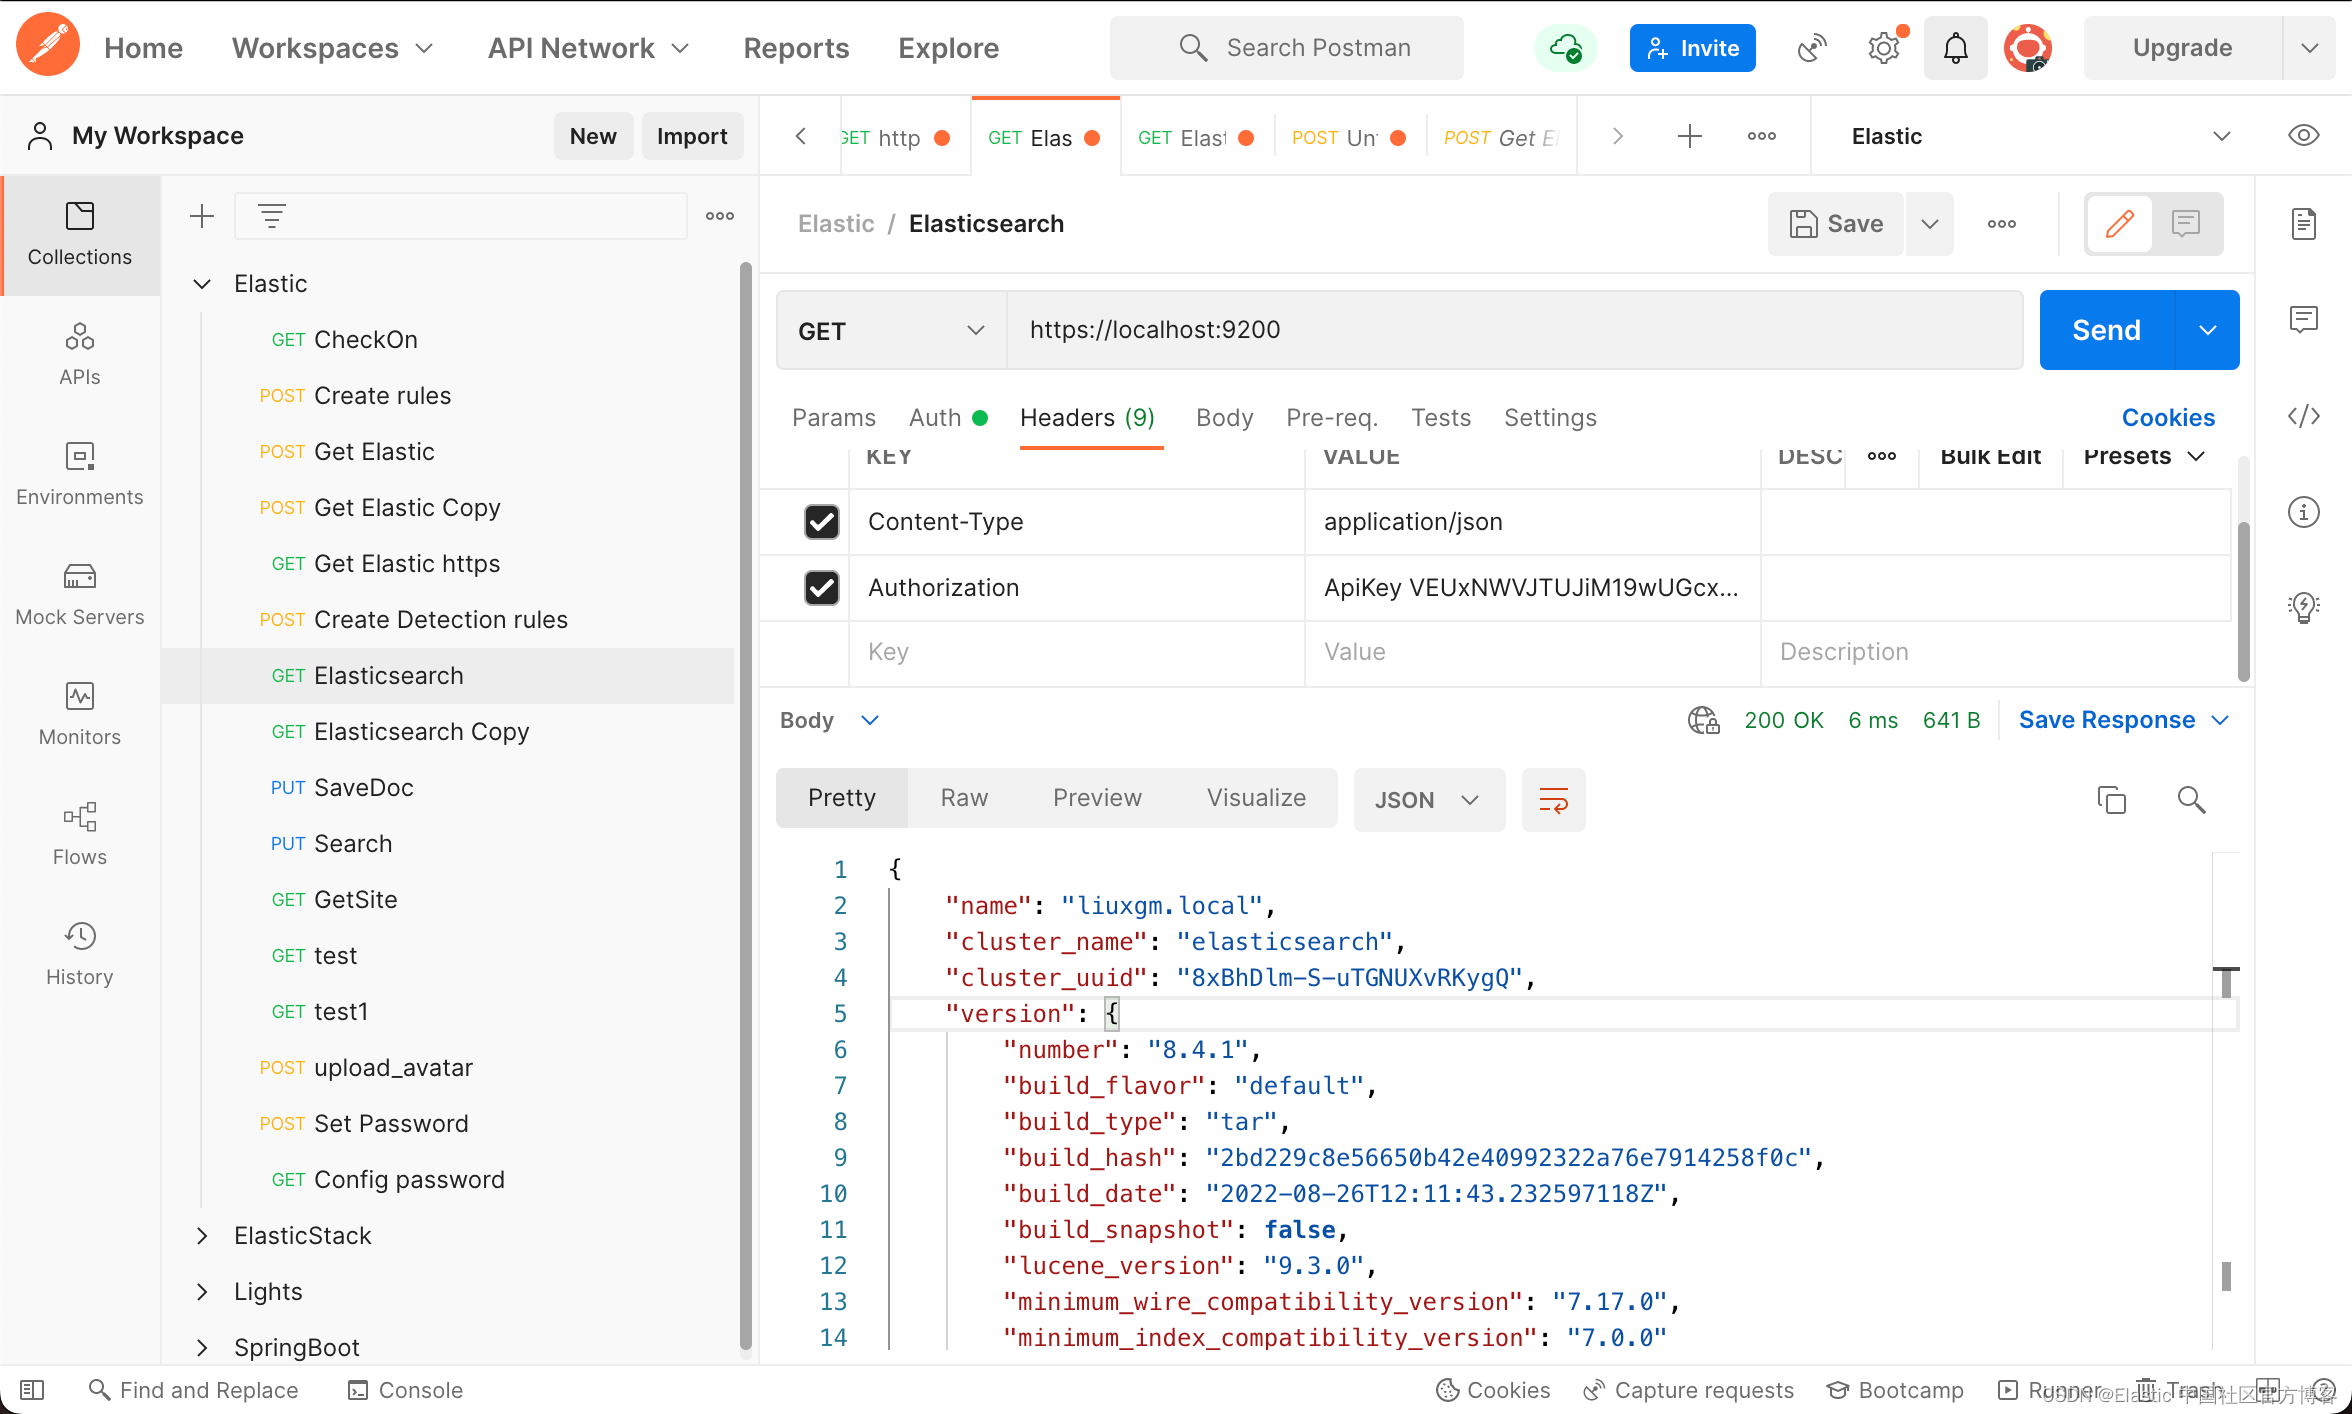Viewport: 2352px width, 1414px height.
Task: Open the Workspaces dropdown
Action: coord(332,47)
